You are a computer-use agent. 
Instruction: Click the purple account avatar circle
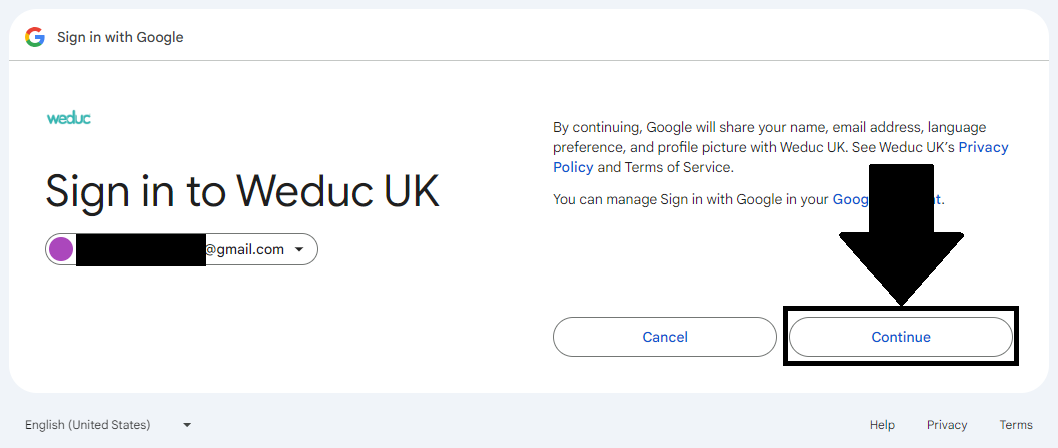click(61, 249)
